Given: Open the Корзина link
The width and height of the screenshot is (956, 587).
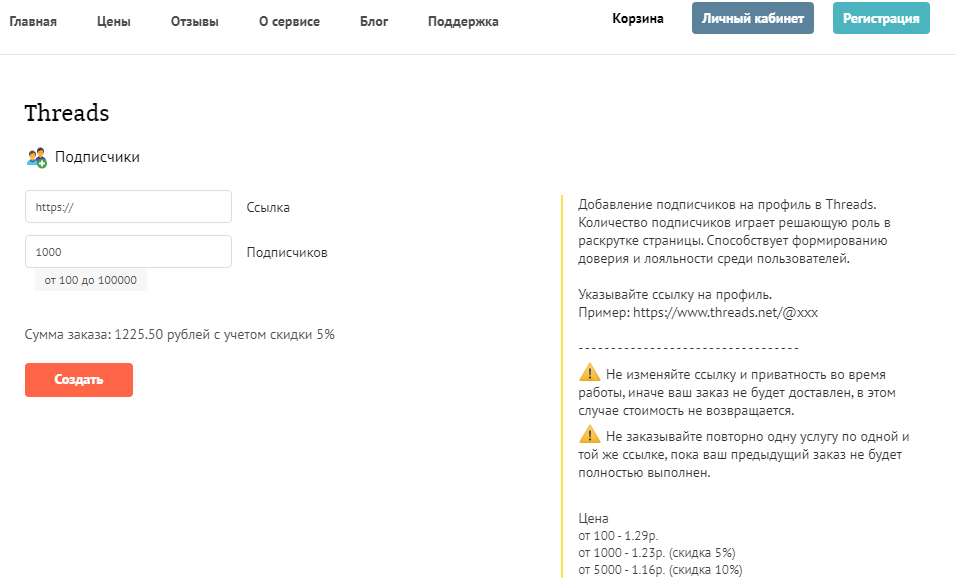Looking at the screenshot, I should [638, 18].
